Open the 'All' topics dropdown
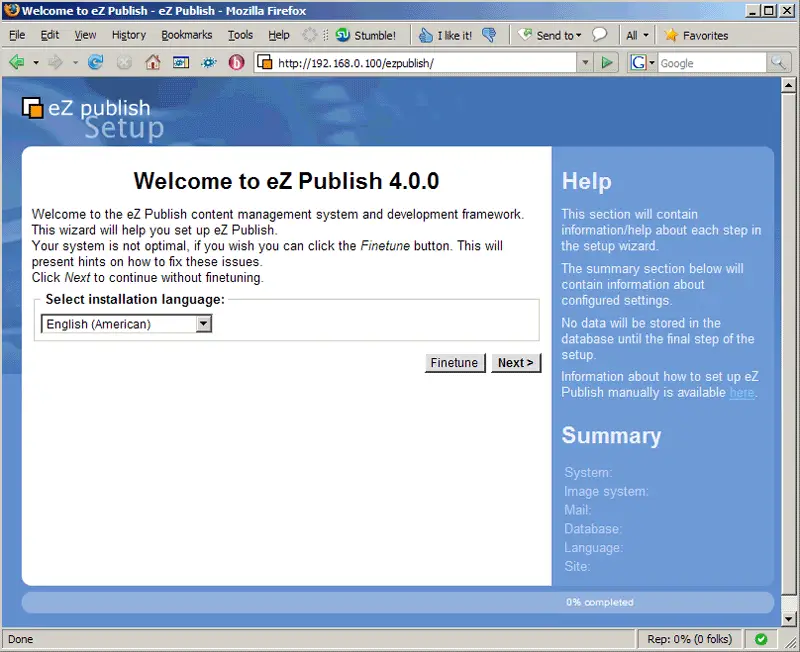Viewport: 800px width, 652px height. coord(637,35)
